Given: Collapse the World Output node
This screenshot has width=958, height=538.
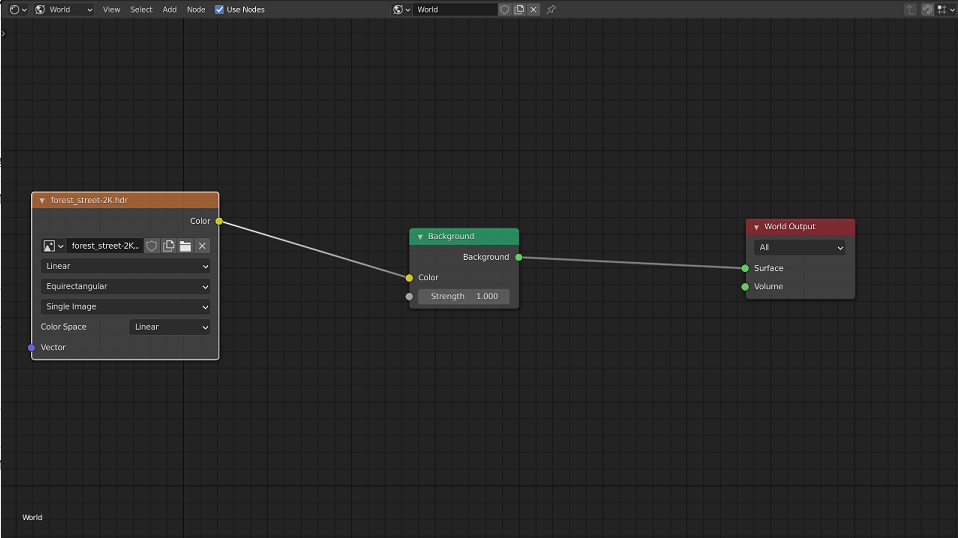Looking at the screenshot, I should (x=756, y=227).
